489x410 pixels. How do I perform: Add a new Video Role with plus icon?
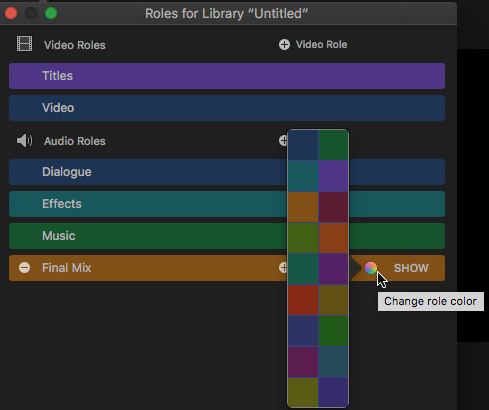coord(284,44)
